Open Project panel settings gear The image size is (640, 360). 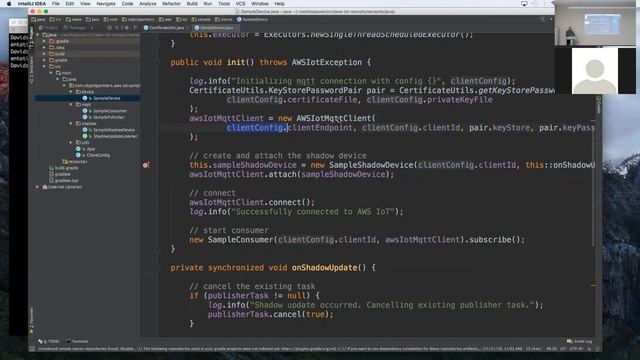click(x=127, y=28)
